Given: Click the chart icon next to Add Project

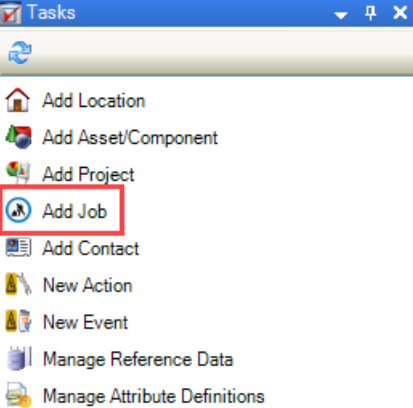Looking at the screenshot, I should tap(19, 172).
